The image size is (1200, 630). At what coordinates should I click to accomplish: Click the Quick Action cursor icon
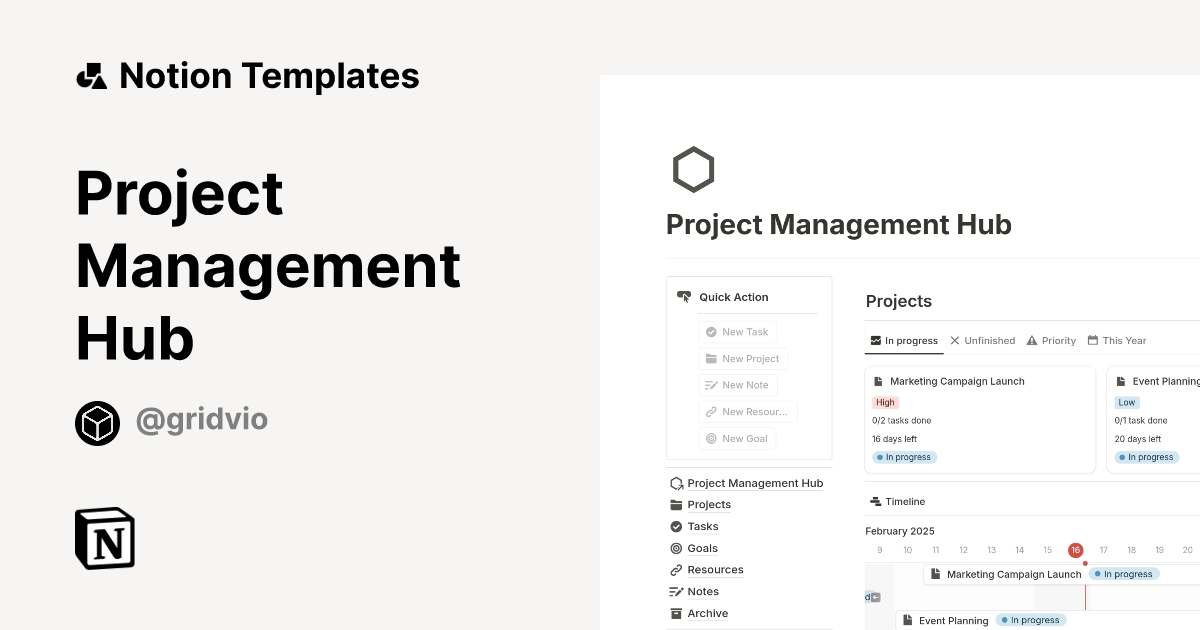click(x=685, y=296)
